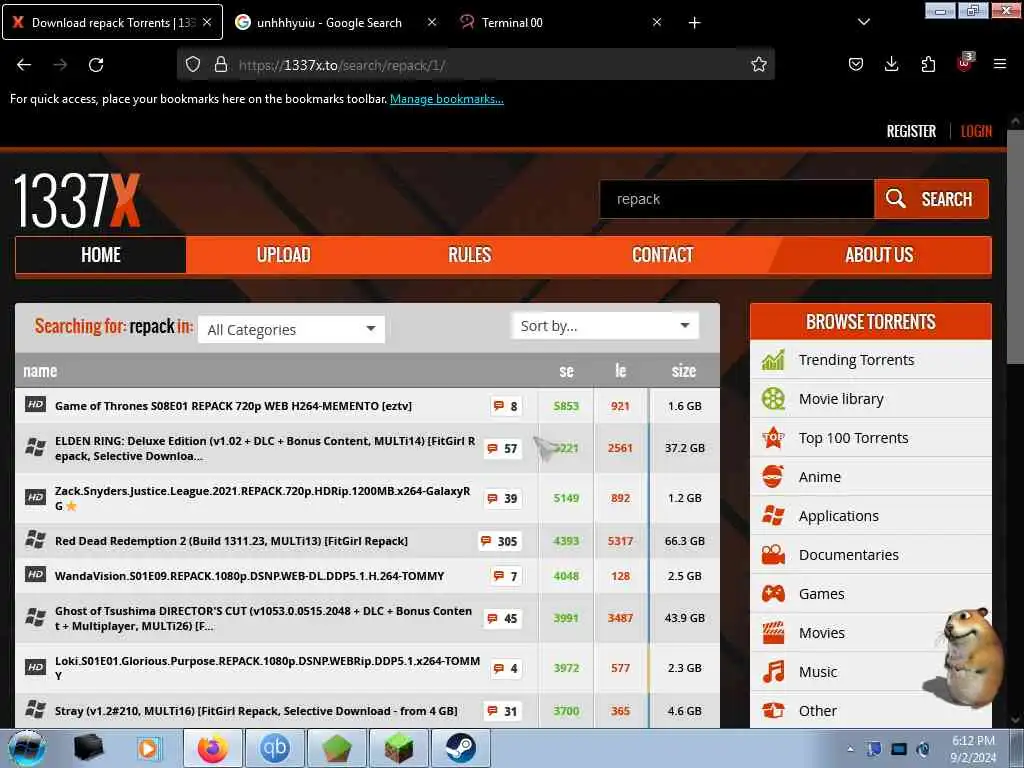Click the 'se' seeders column header
The height and width of the screenshot is (768, 1024).
tap(566, 371)
